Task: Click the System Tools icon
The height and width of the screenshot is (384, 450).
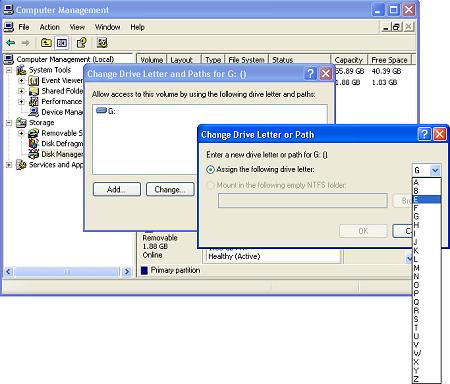Action: click(21, 70)
